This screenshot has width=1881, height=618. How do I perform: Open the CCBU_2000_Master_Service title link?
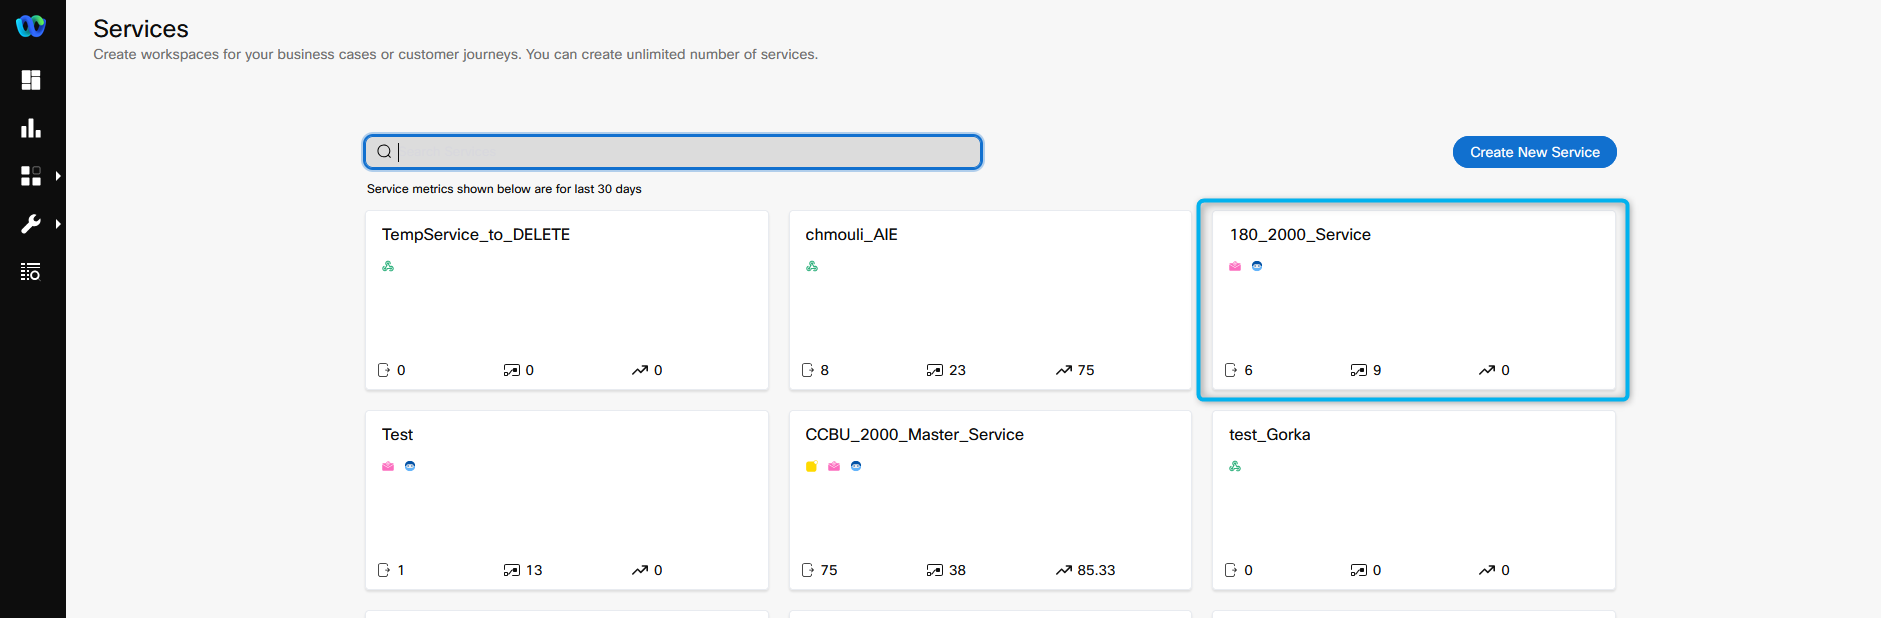pyautogui.click(x=914, y=435)
